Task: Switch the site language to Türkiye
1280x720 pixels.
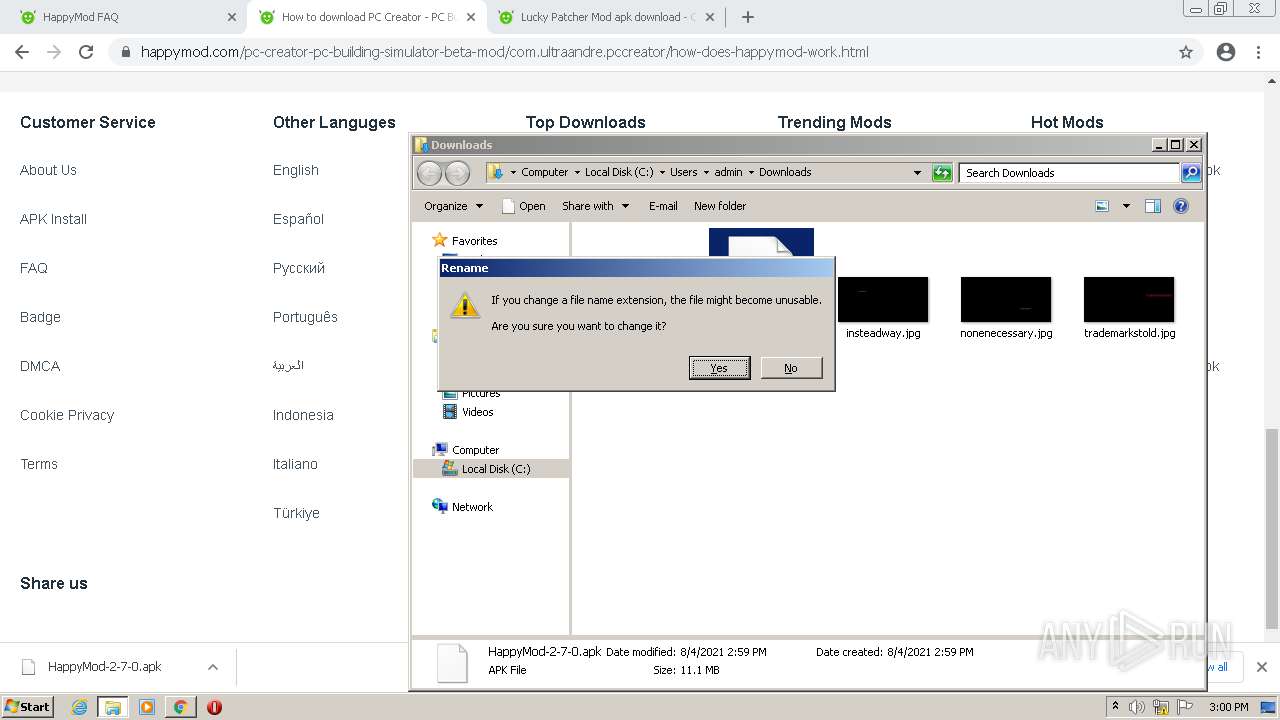Action: tap(296, 513)
